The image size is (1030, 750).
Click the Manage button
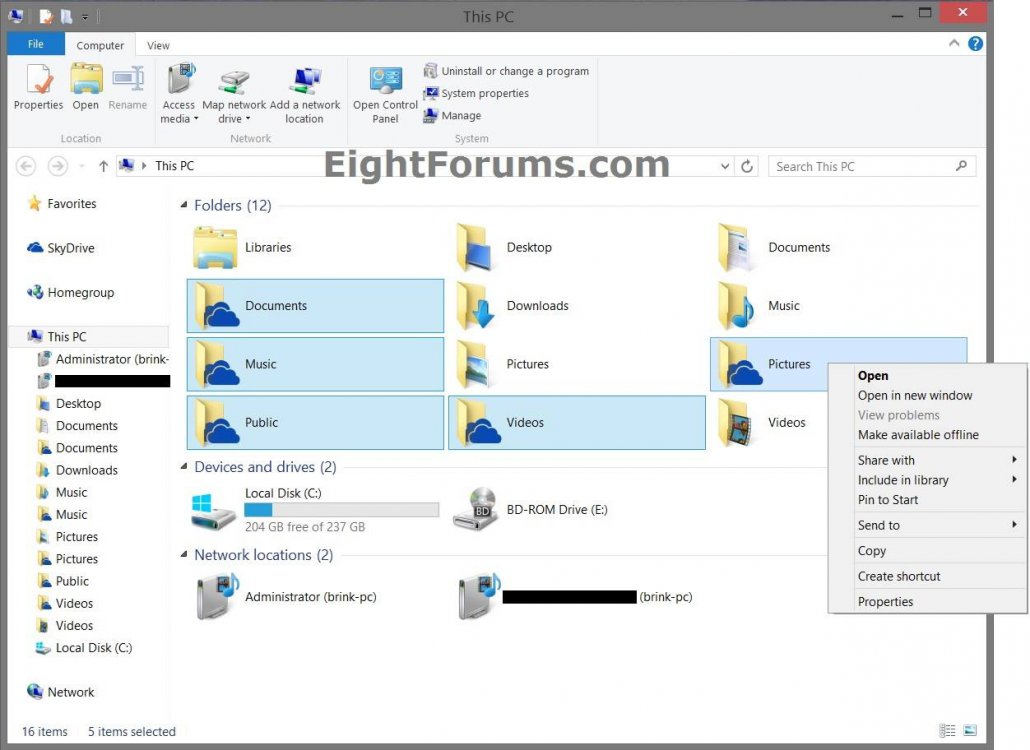coord(453,116)
